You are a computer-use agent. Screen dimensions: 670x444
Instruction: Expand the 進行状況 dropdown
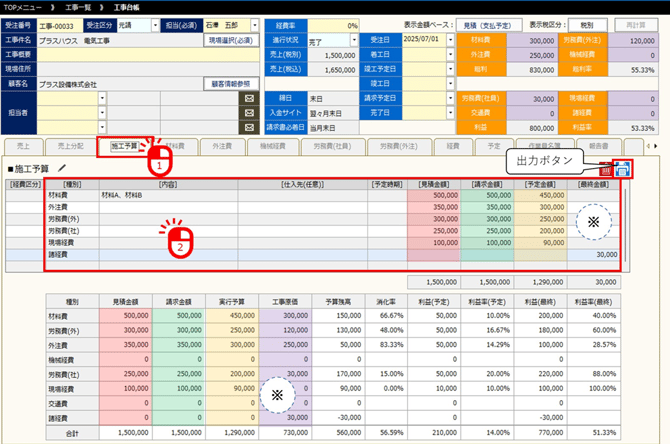(355, 43)
